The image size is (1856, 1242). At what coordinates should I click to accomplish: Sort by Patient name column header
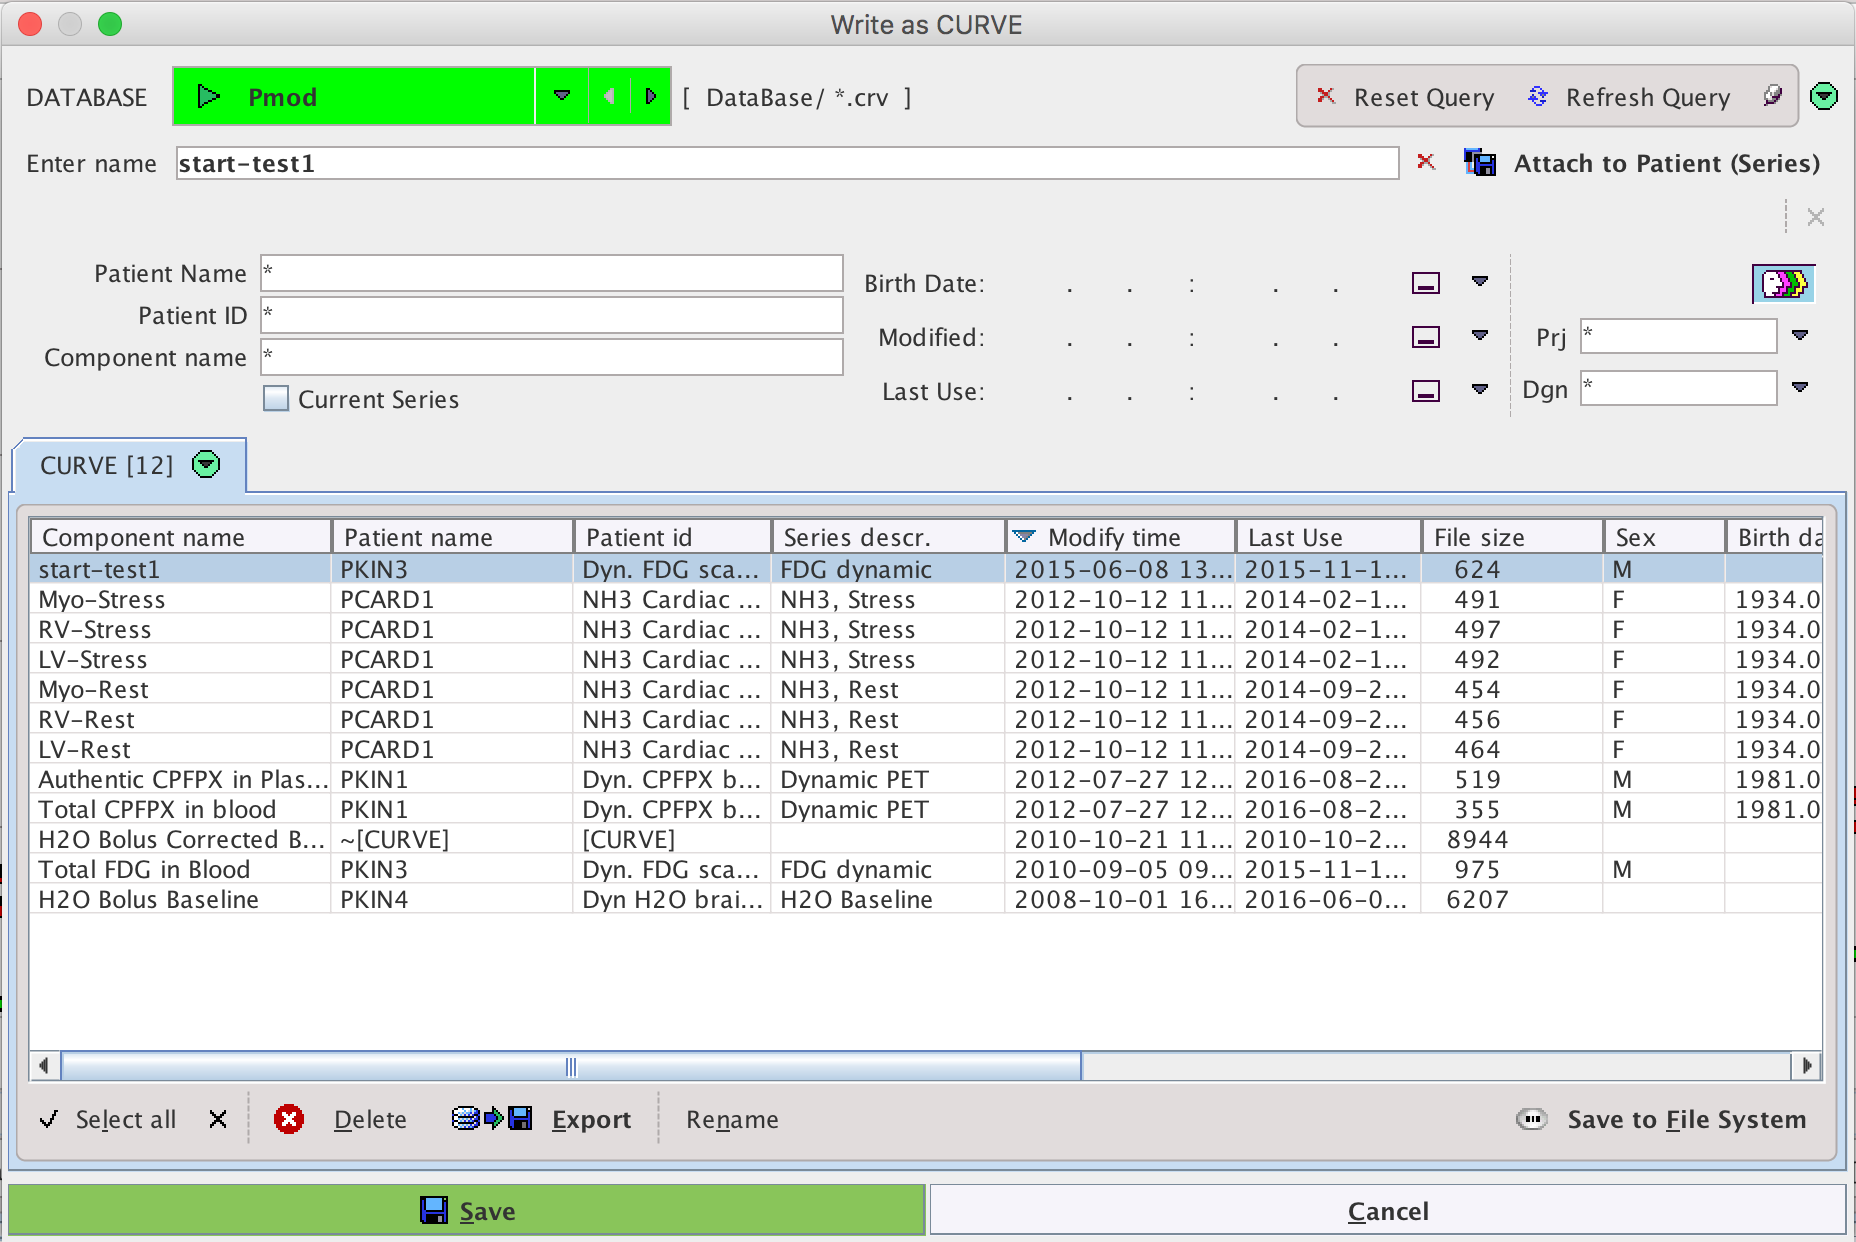(453, 537)
